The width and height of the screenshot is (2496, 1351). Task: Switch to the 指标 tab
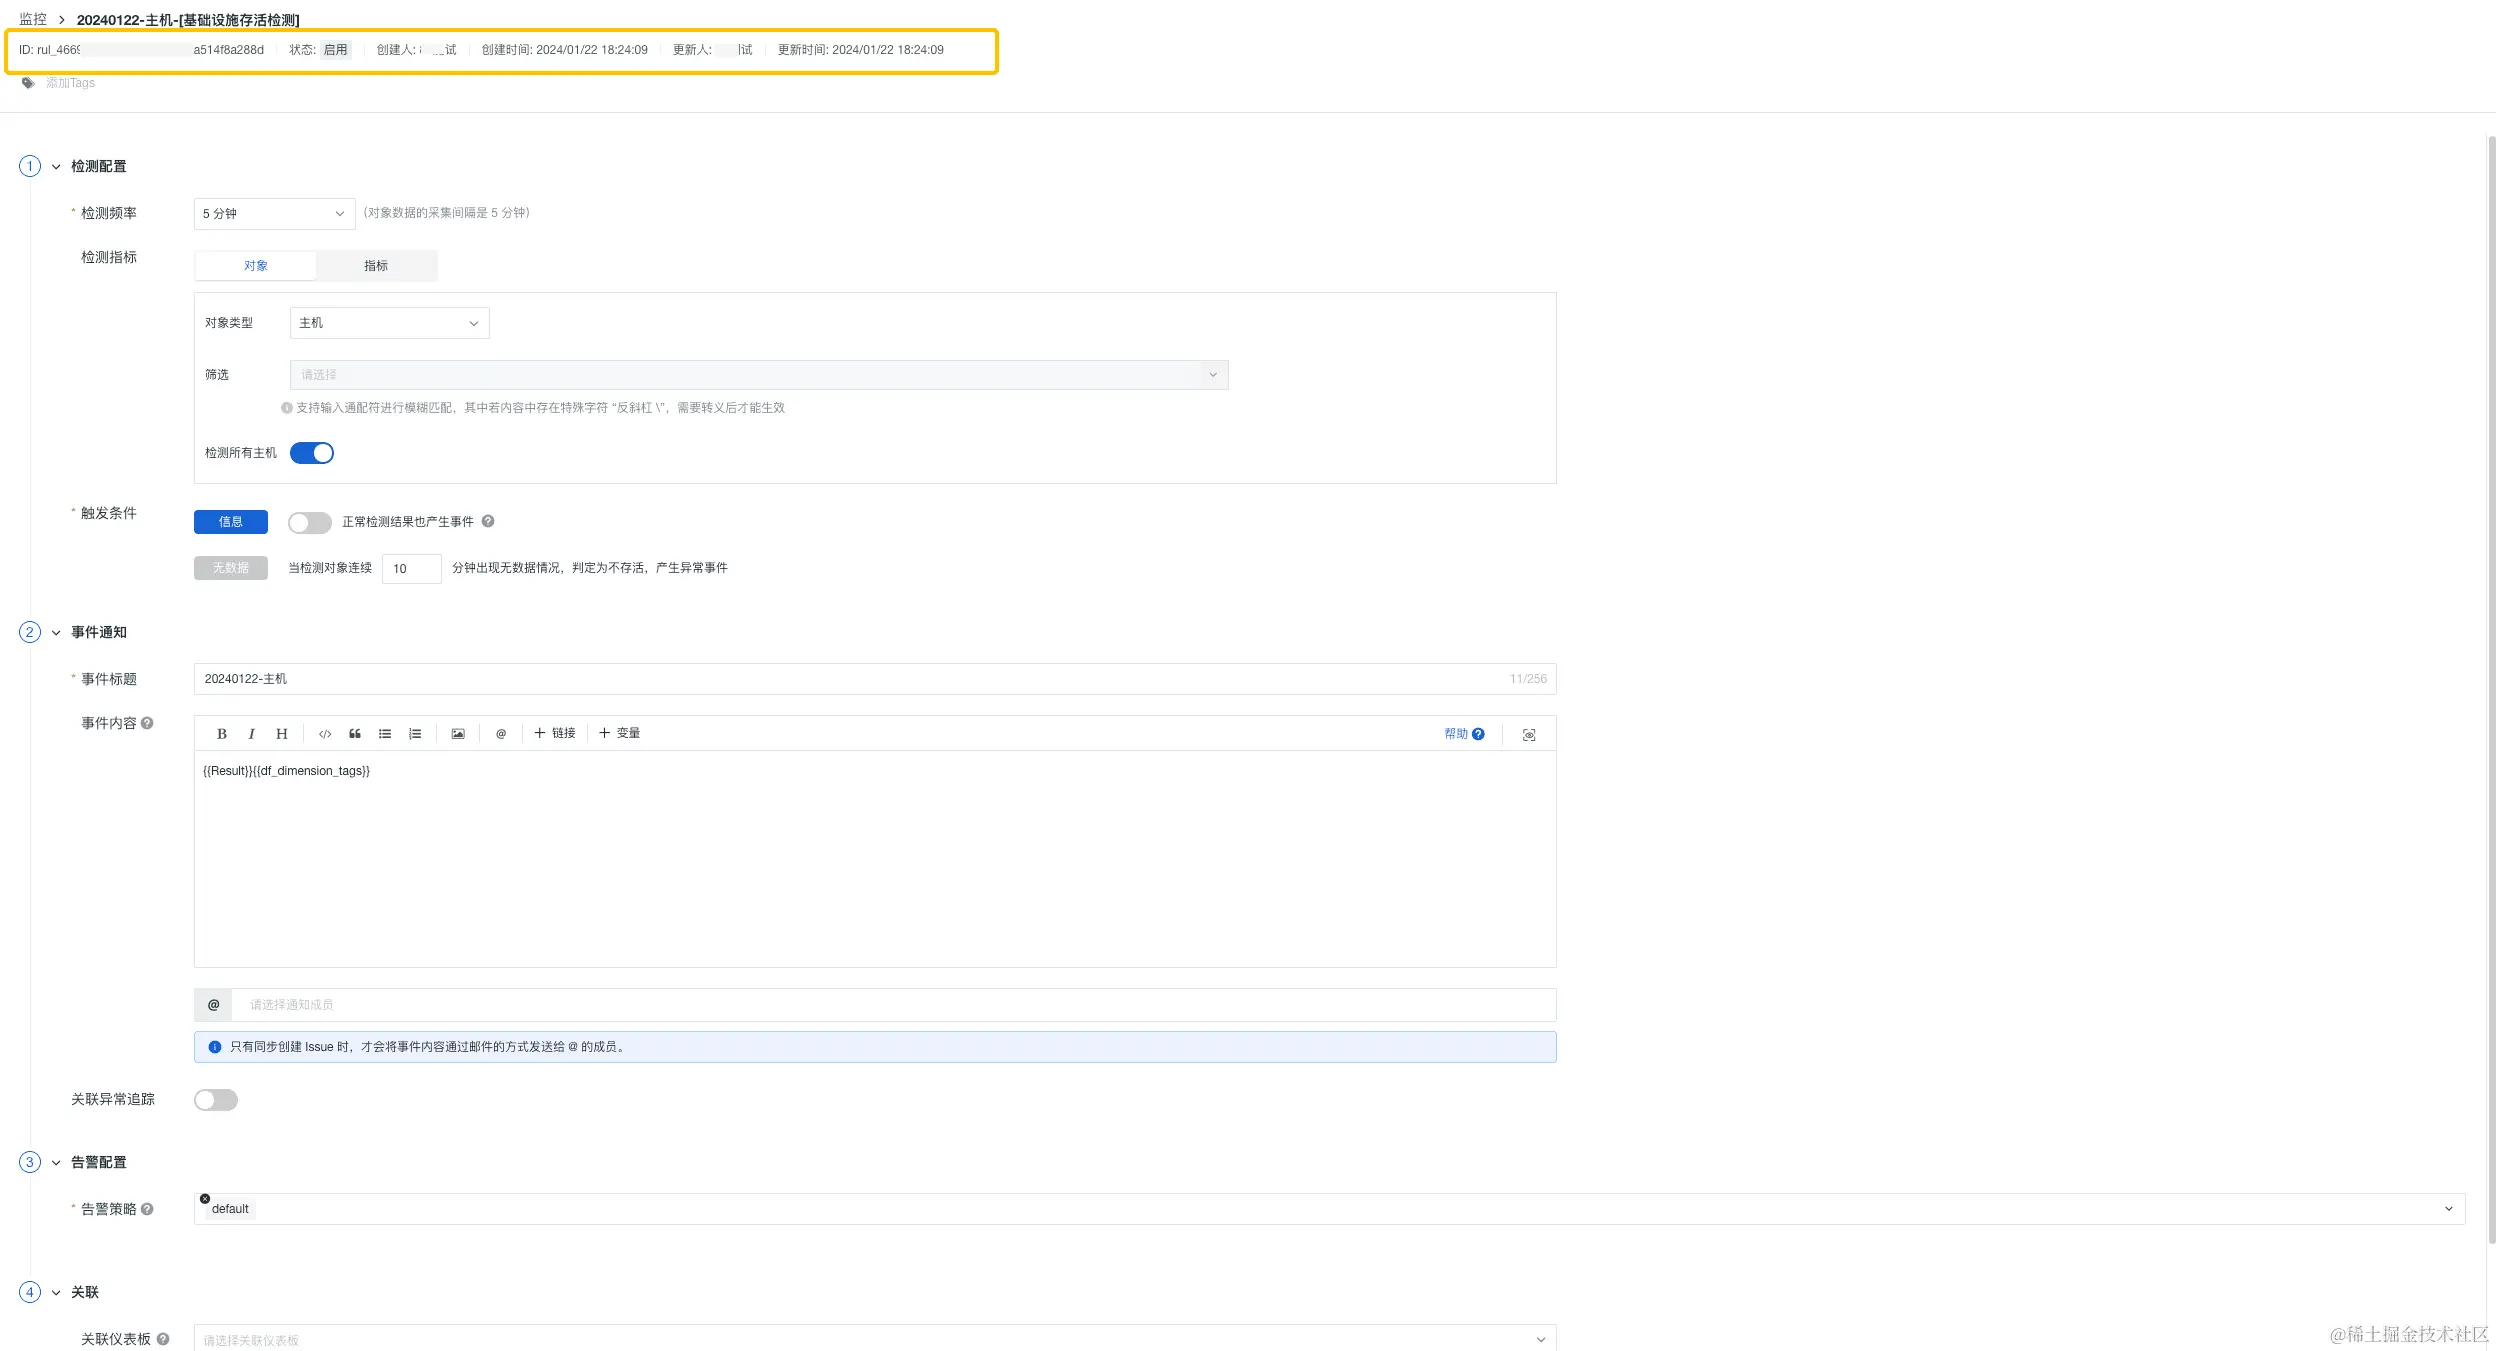point(376,266)
